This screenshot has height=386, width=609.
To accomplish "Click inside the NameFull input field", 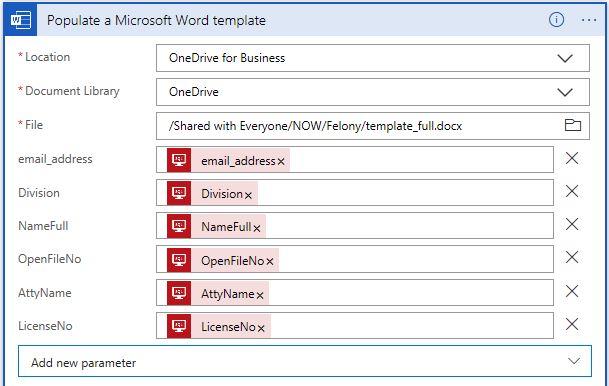I will [x=355, y=226].
